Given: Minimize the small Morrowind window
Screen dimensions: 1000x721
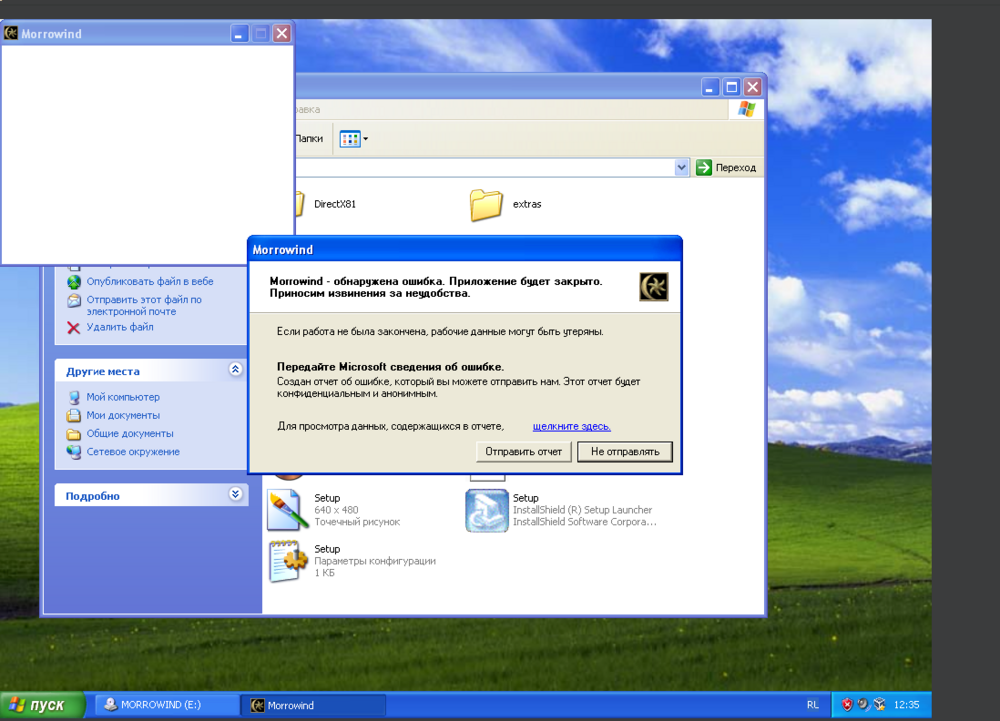Looking at the screenshot, I should (239, 33).
